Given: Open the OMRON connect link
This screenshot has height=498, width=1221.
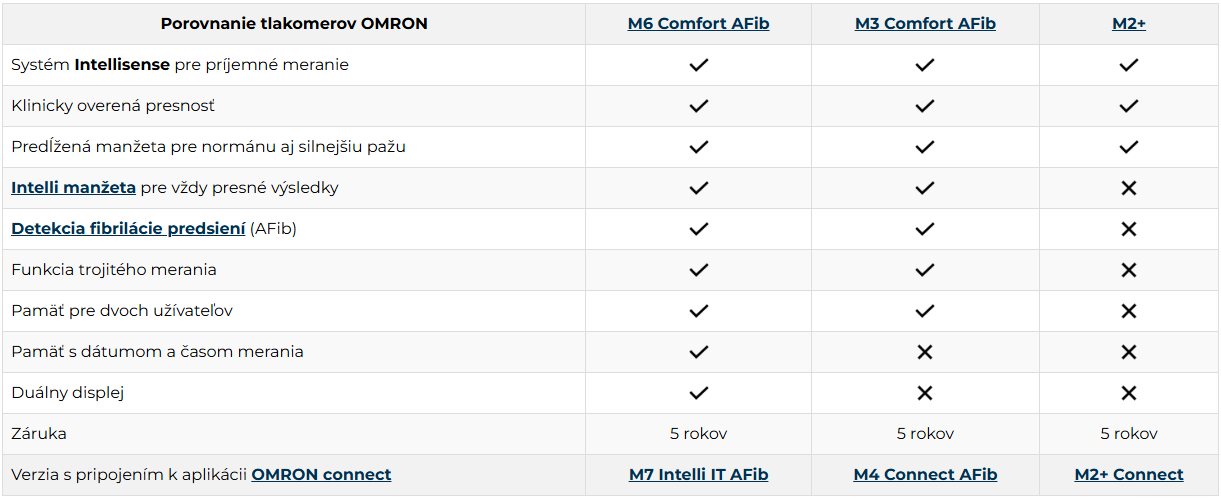Looking at the screenshot, I should click(x=321, y=475).
